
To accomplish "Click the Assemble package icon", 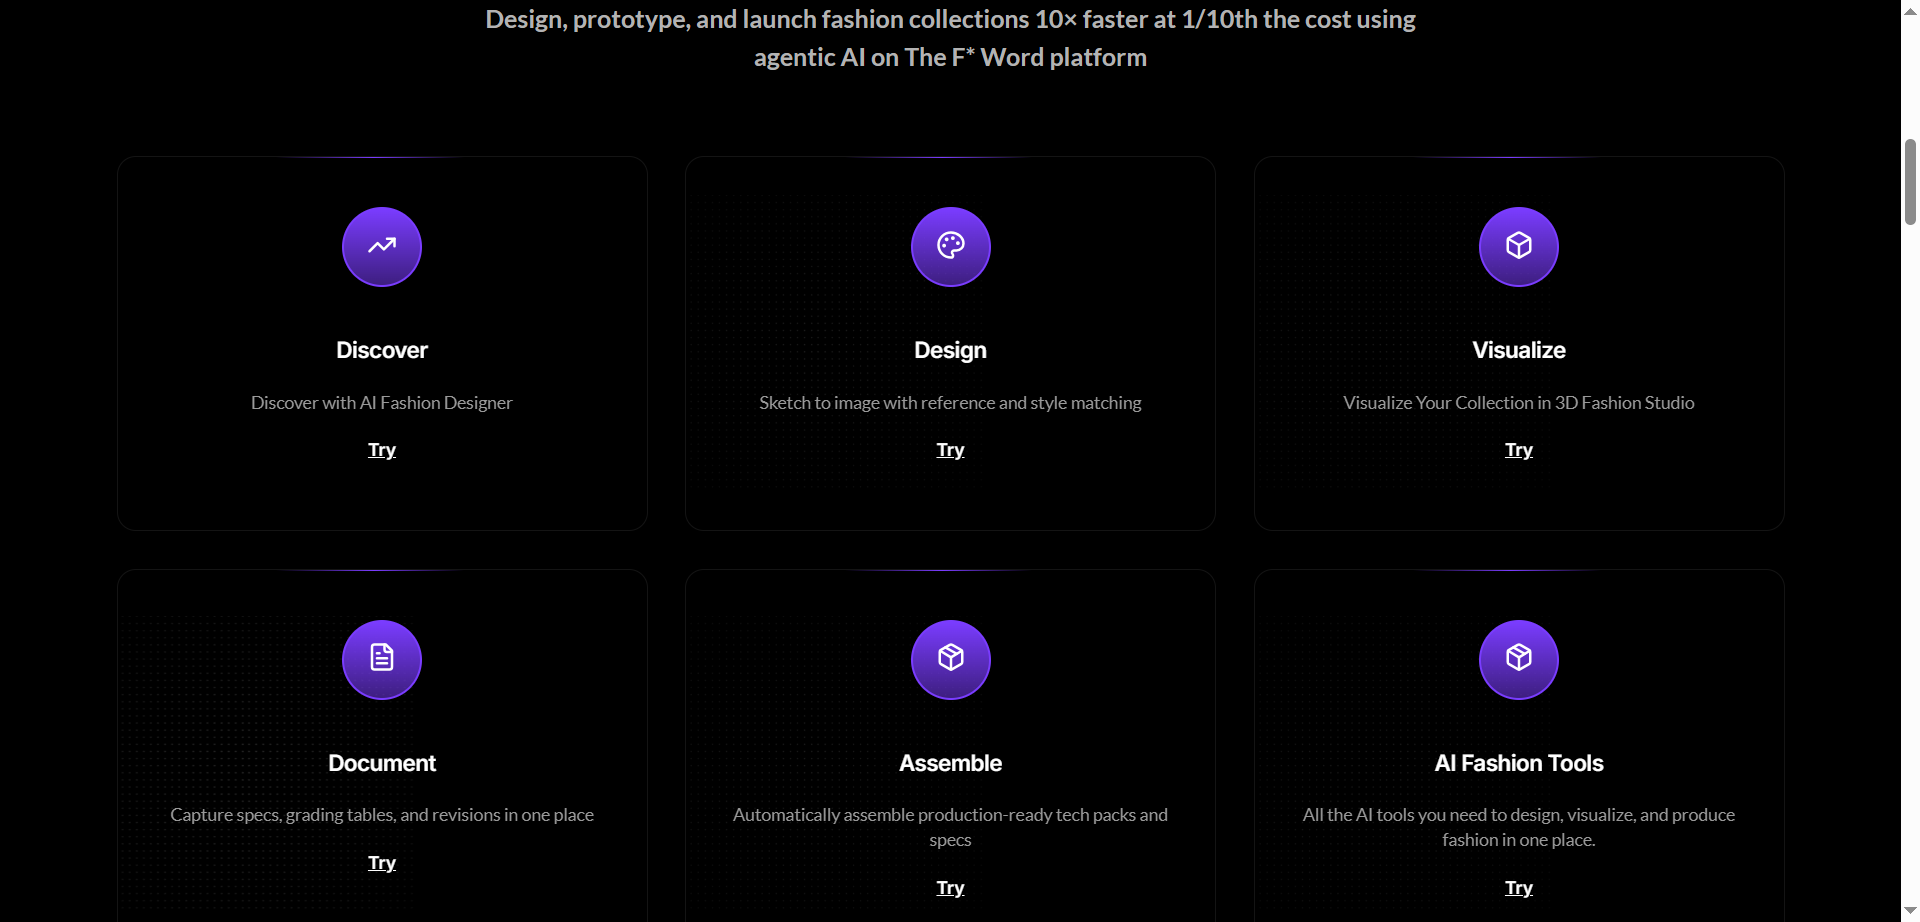I will click(x=950, y=659).
